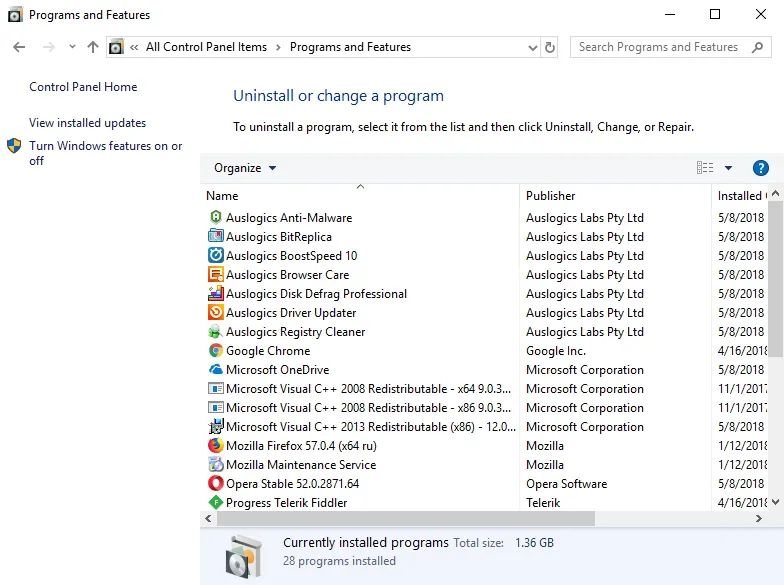
Task: Click the Auslogics BitReplica icon
Action: 216,236
